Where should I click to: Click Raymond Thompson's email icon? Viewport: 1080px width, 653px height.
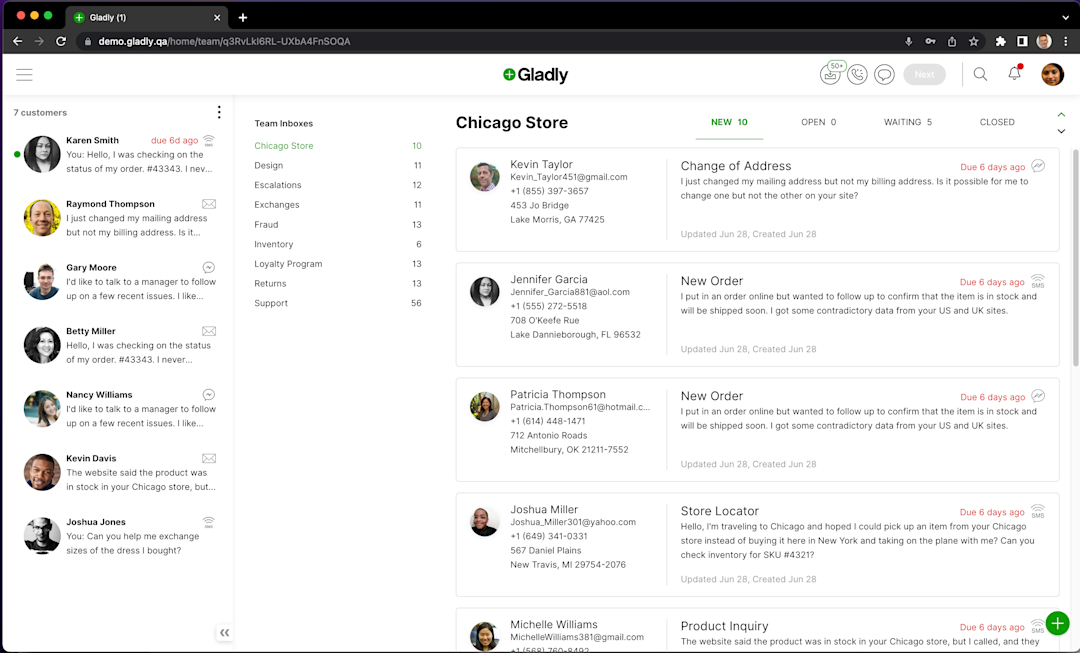pos(209,204)
